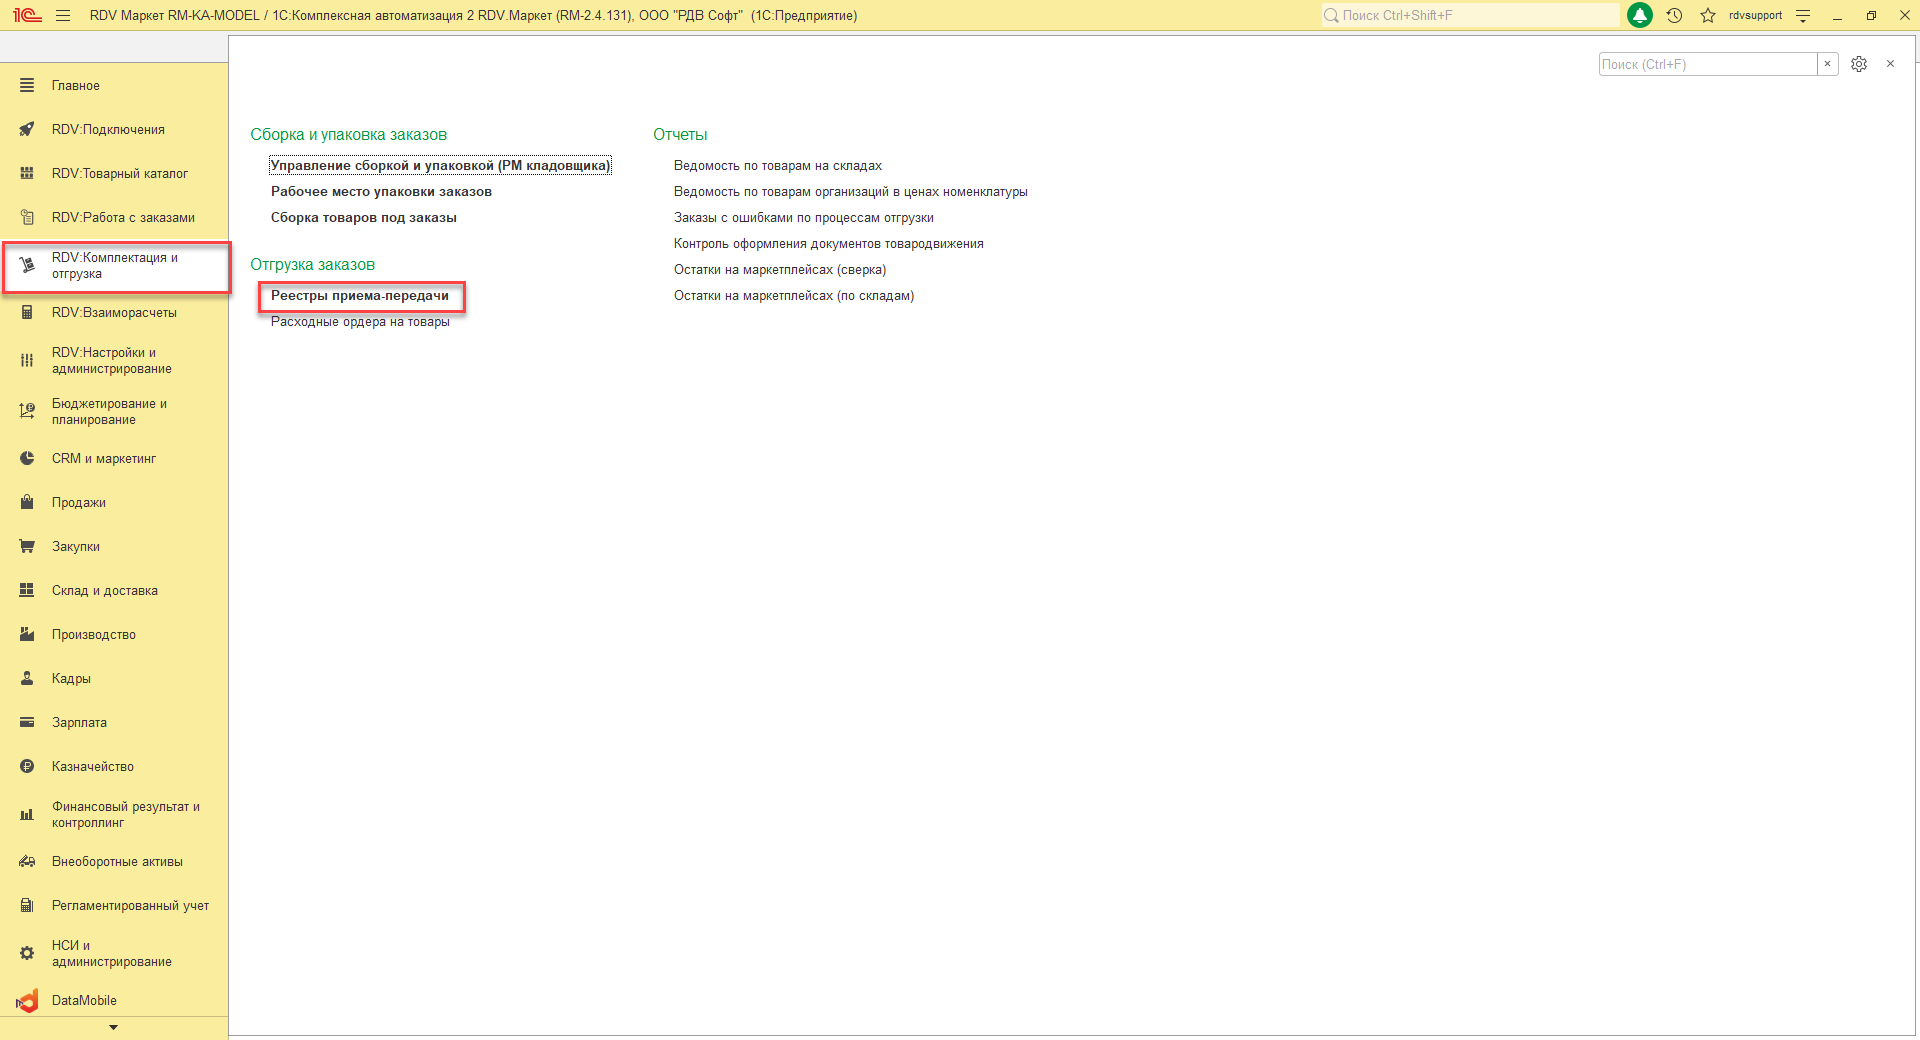The height and width of the screenshot is (1040, 1920).
Task: Open the history clock icon
Action: (x=1675, y=15)
